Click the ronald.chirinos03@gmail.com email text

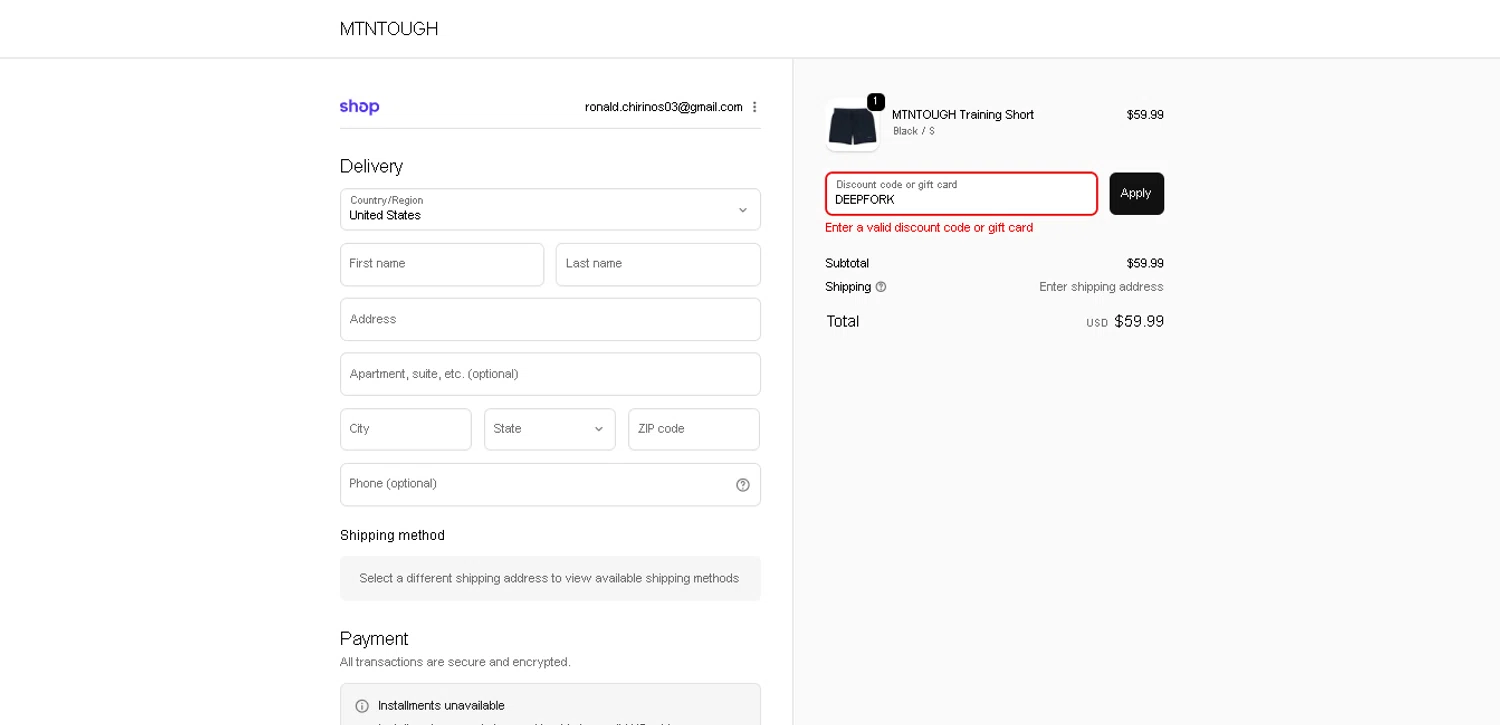coord(664,107)
